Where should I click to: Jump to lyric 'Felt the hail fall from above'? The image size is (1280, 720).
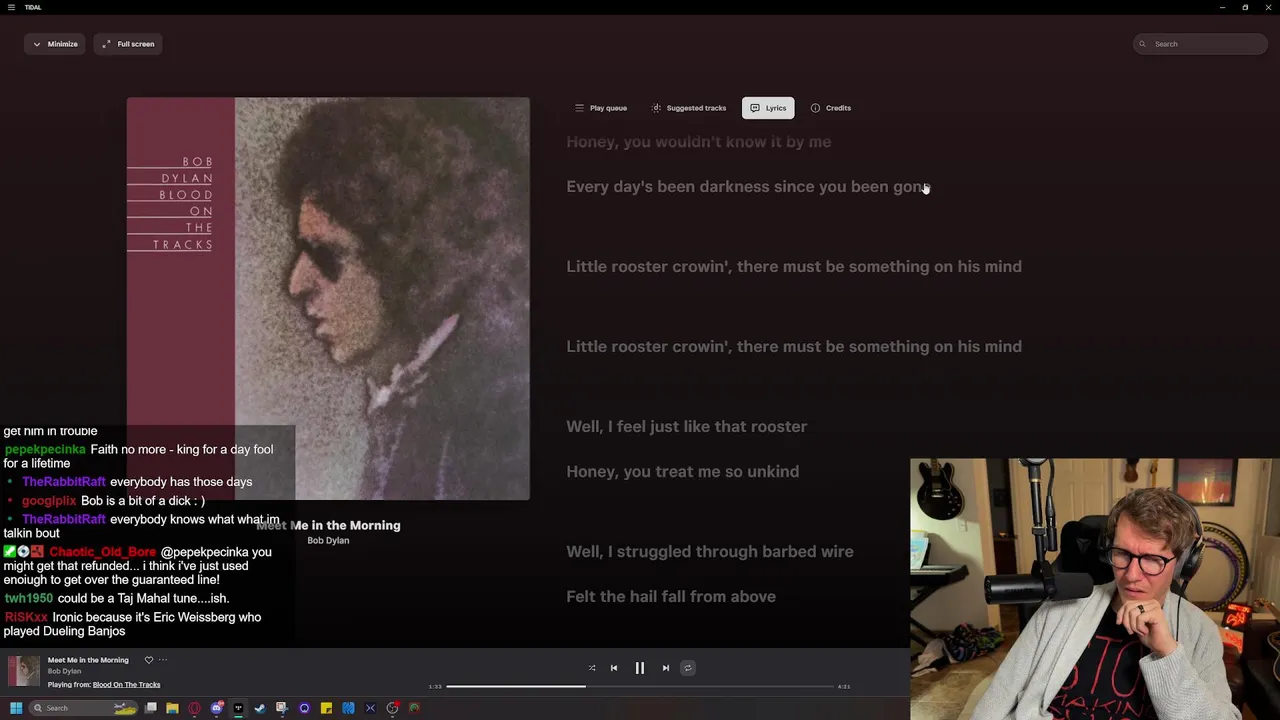coord(671,597)
